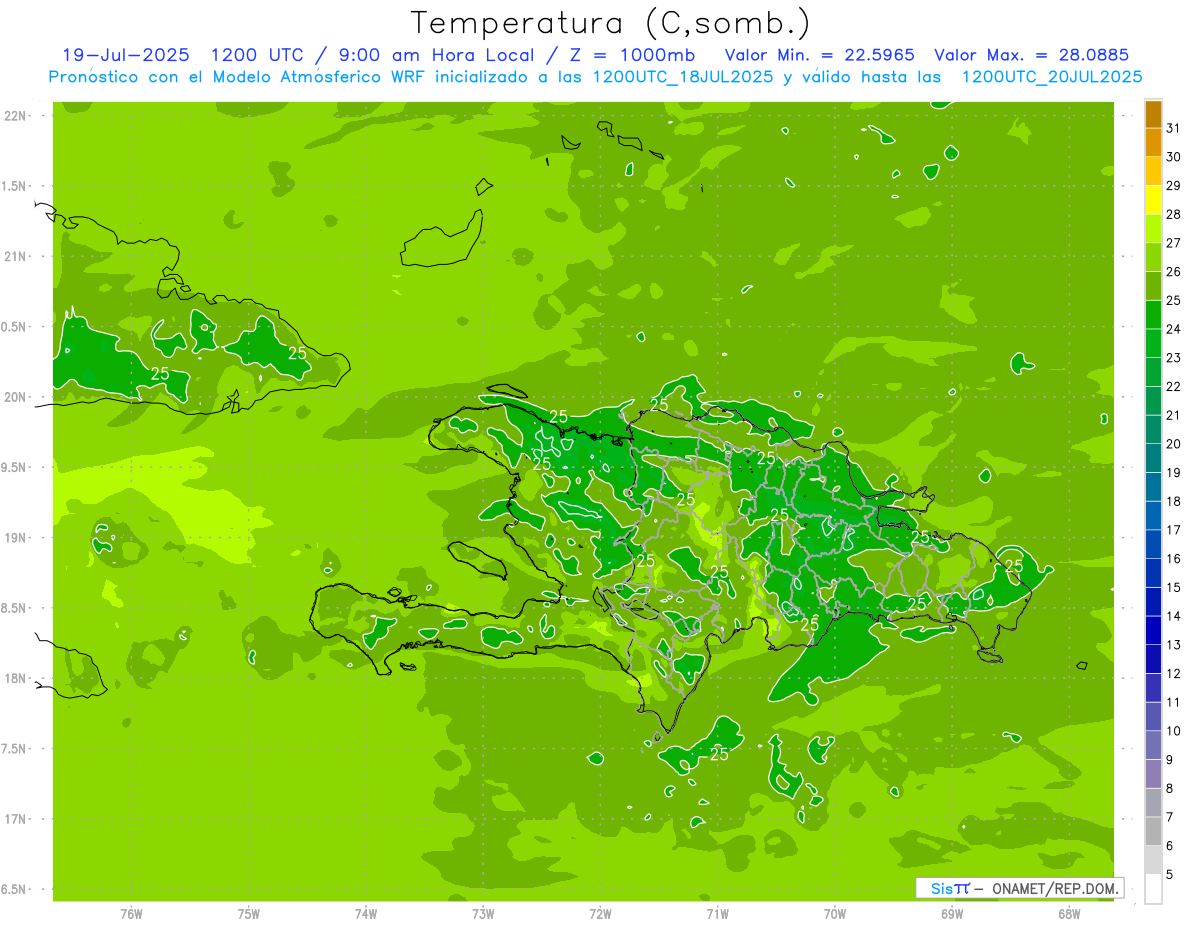The height and width of the screenshot is (927, 1200).
Task: Pick the yellow color bar segment between 28 and 29
Action: [1153, 200]
